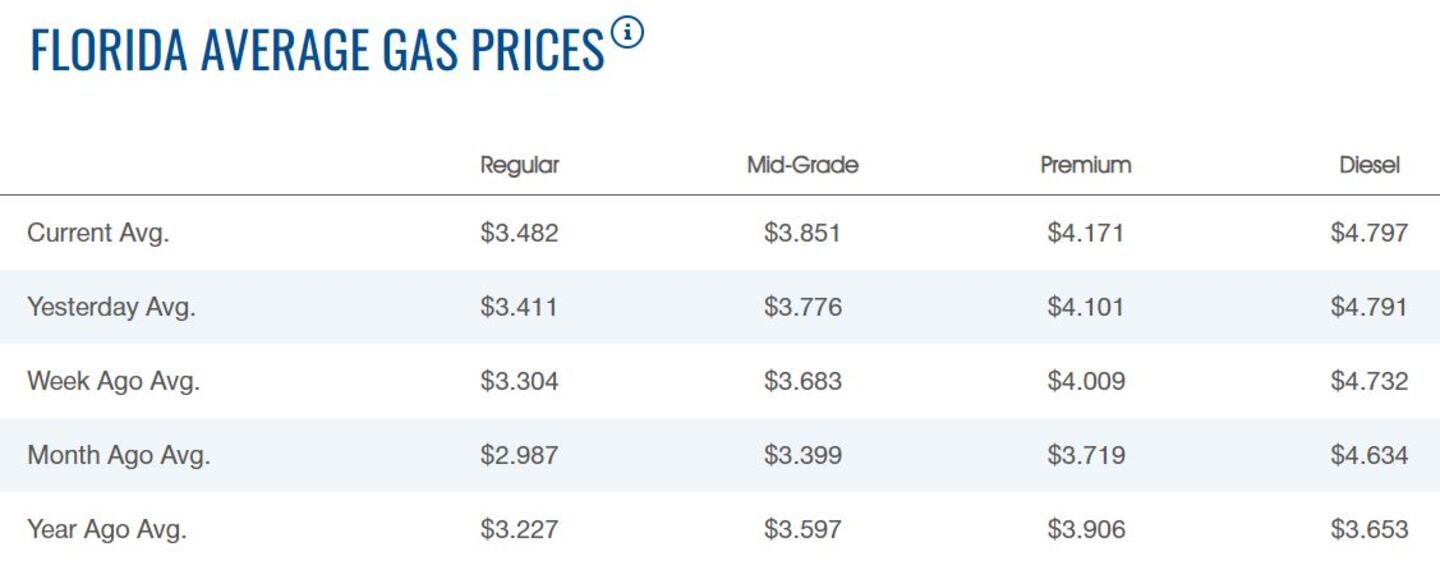Click the Florida Average Gas Prices heading
Screen dimensions: 1440x579
[x=317, y=50]
